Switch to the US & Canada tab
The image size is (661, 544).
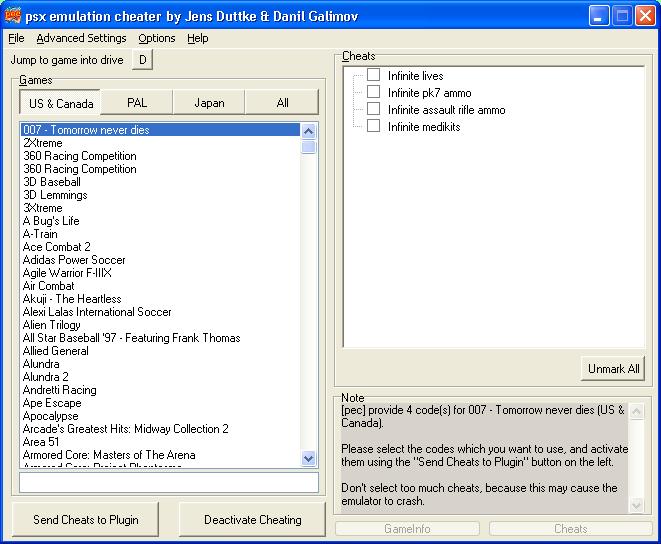(x=60, y=102)
